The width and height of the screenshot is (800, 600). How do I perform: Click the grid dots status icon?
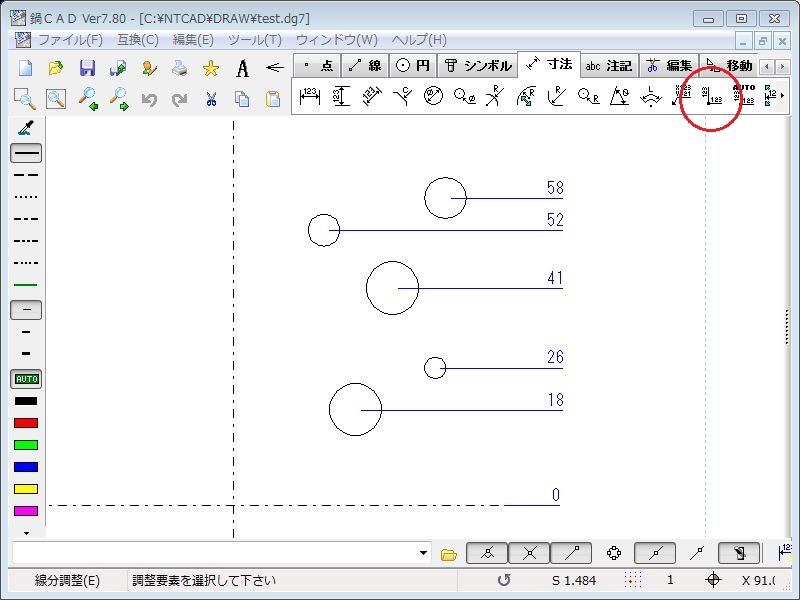click(x=632, y=580)
